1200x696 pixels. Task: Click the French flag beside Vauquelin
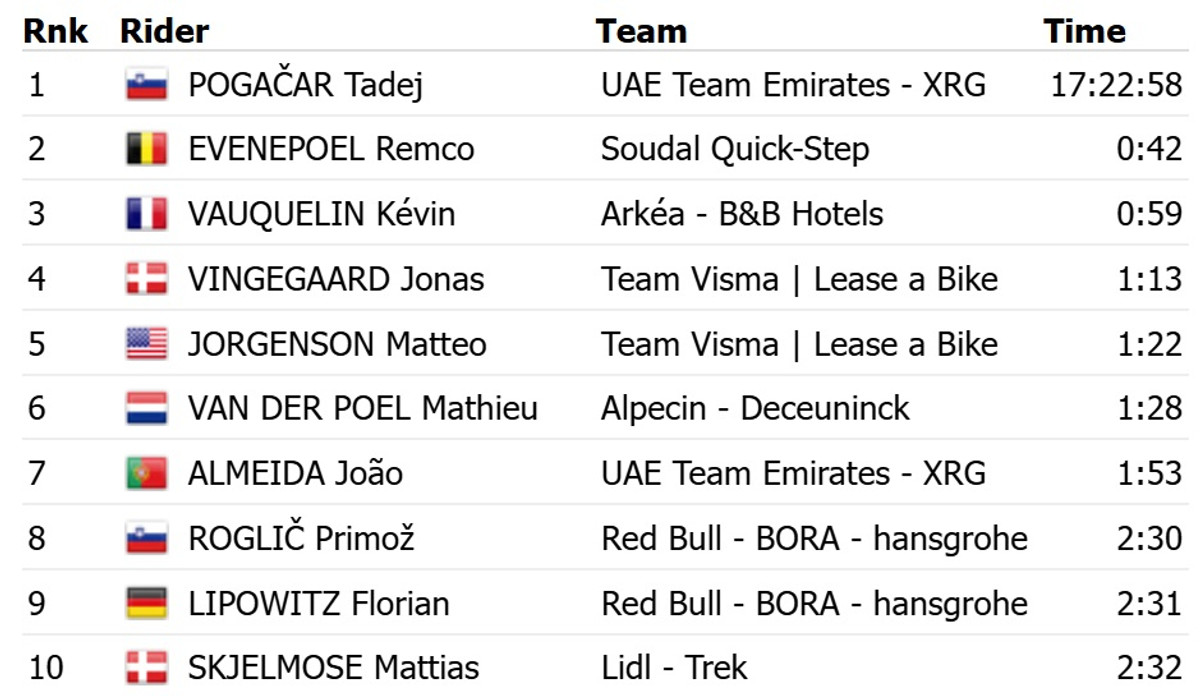(x=146, y=214)
